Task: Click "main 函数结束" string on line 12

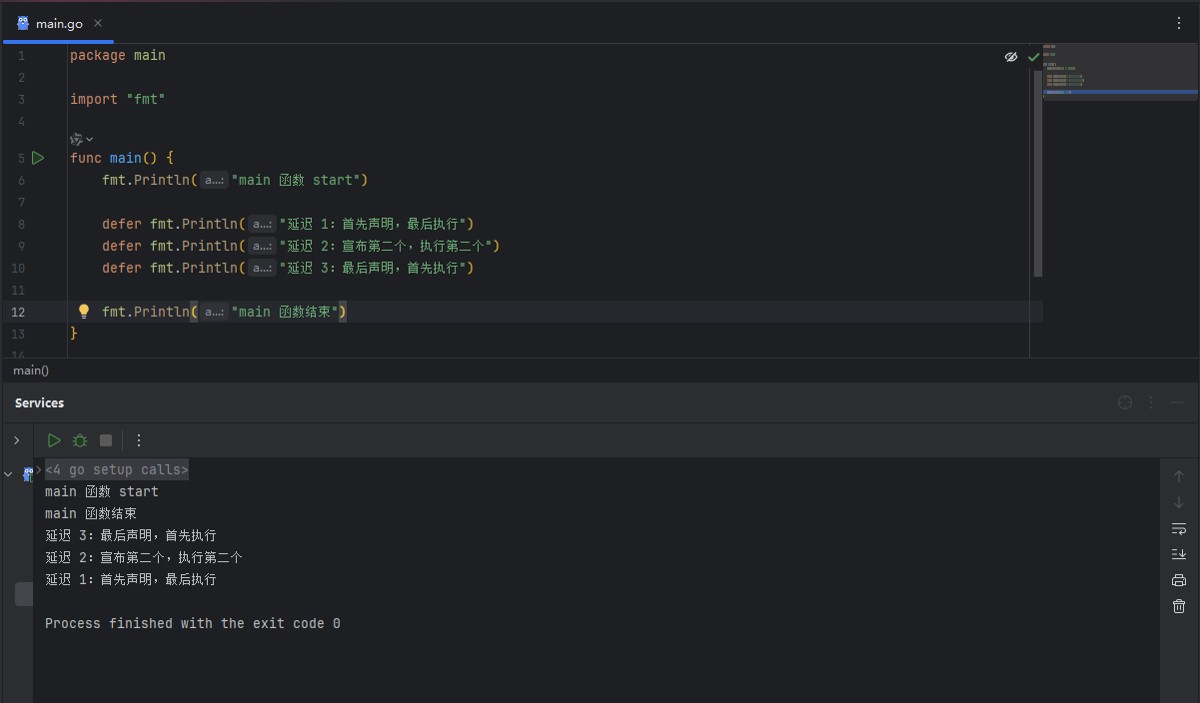Action: click(x=285, y=312)
